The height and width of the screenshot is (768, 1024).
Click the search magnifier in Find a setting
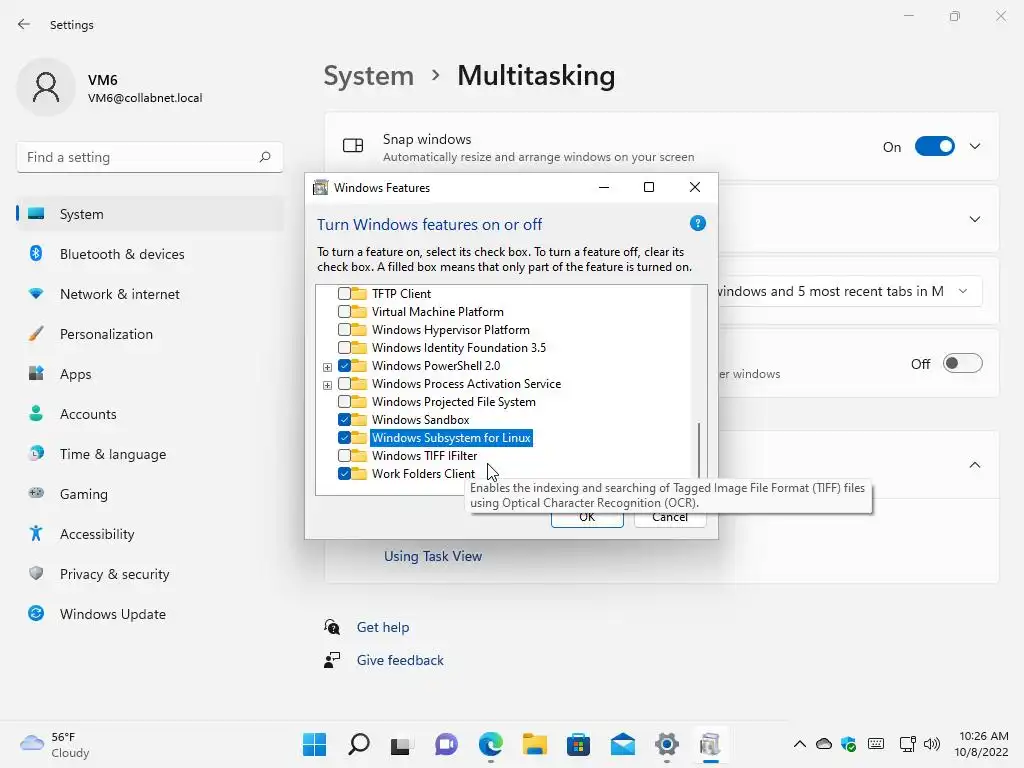point(264,157)
